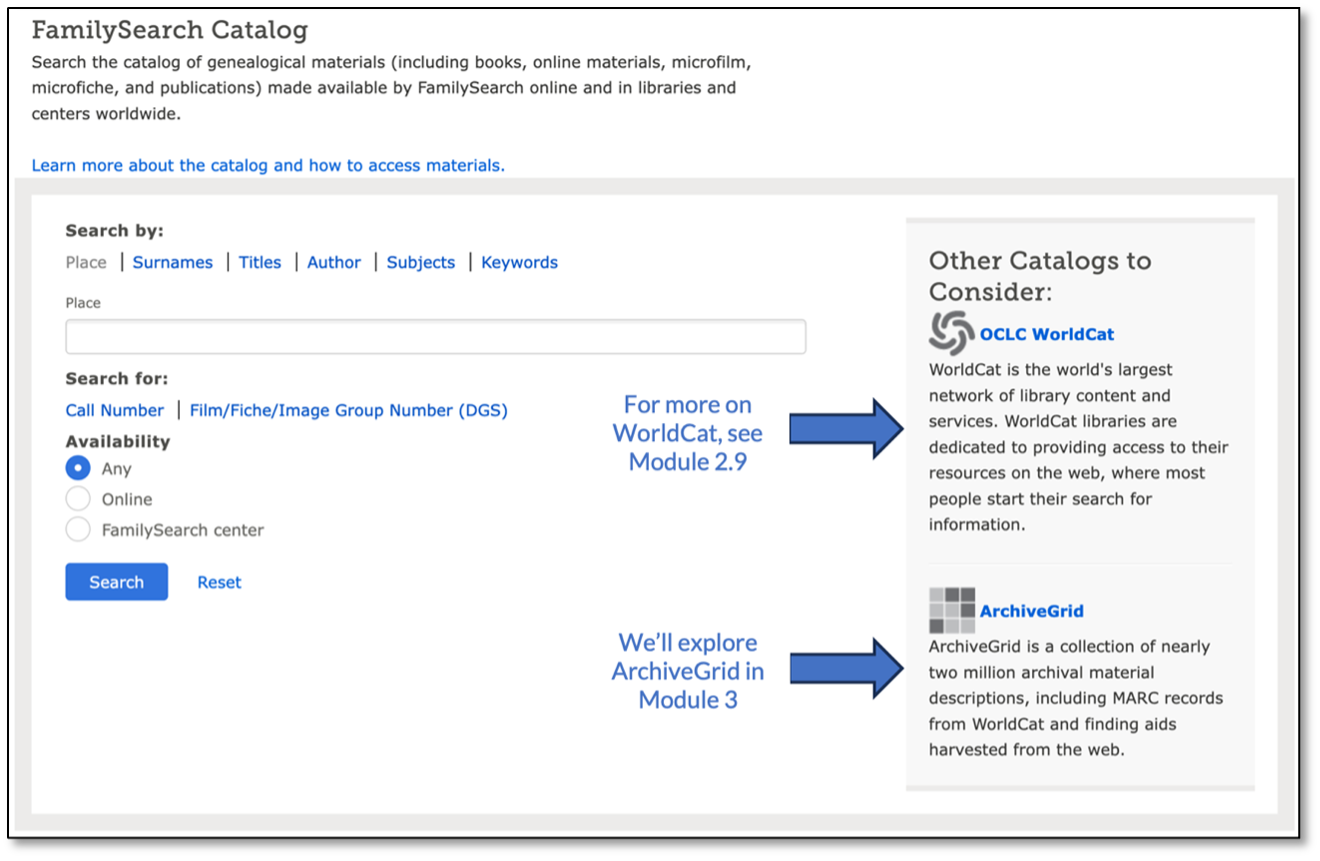Open the Call Number search link

click(115, 410)
